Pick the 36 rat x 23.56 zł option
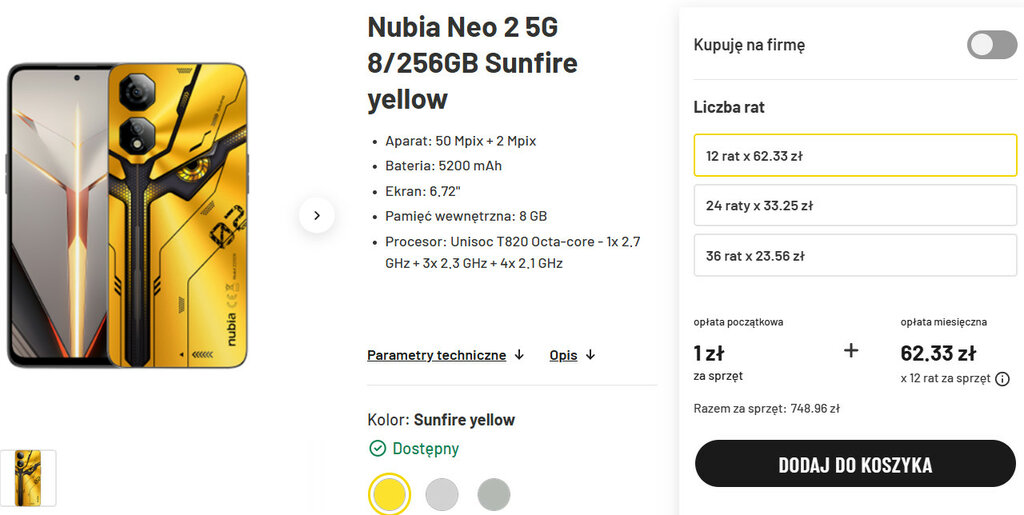This screenshot has width=1024, height=515. point(855,255)
